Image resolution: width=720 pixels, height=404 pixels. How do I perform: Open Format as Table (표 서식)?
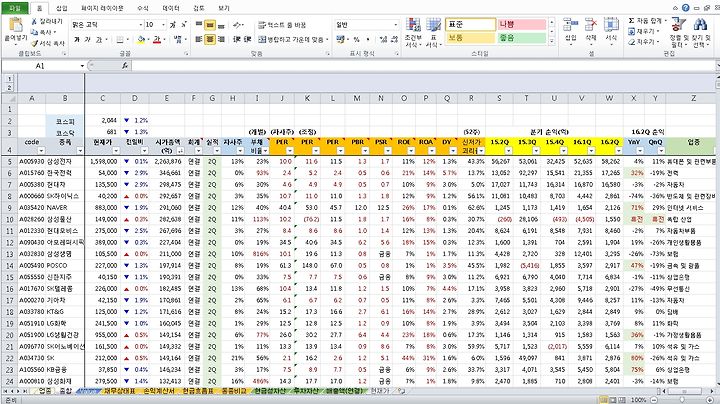(433, 33)
